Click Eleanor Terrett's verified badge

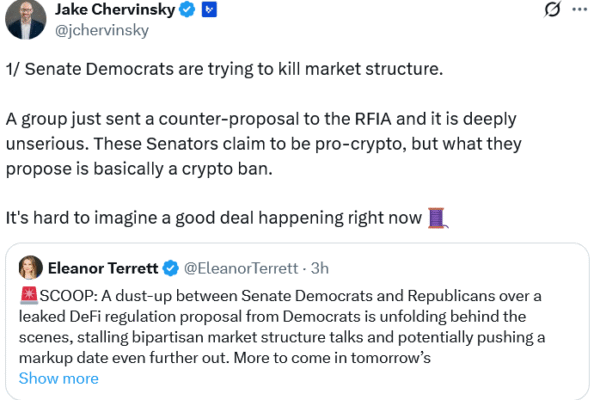coord(170,267)
